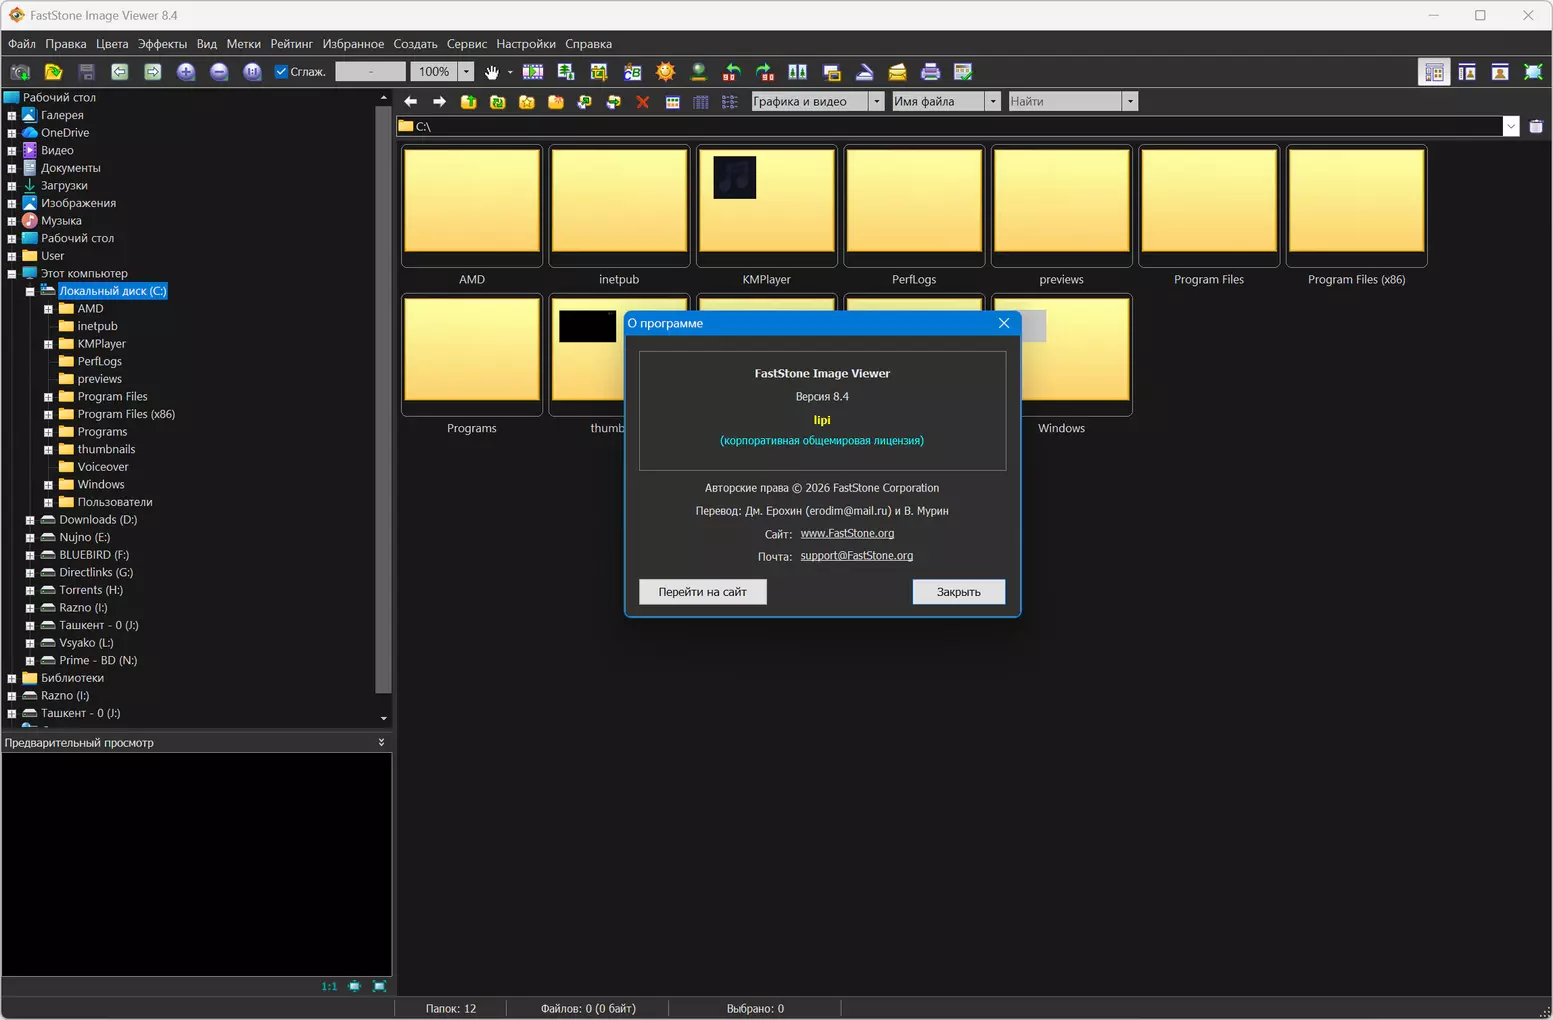Start the slideshow with the filmstrip icon
Image resolution: width=1553 pixels, height=1020 pixels.
coord(533,72)
